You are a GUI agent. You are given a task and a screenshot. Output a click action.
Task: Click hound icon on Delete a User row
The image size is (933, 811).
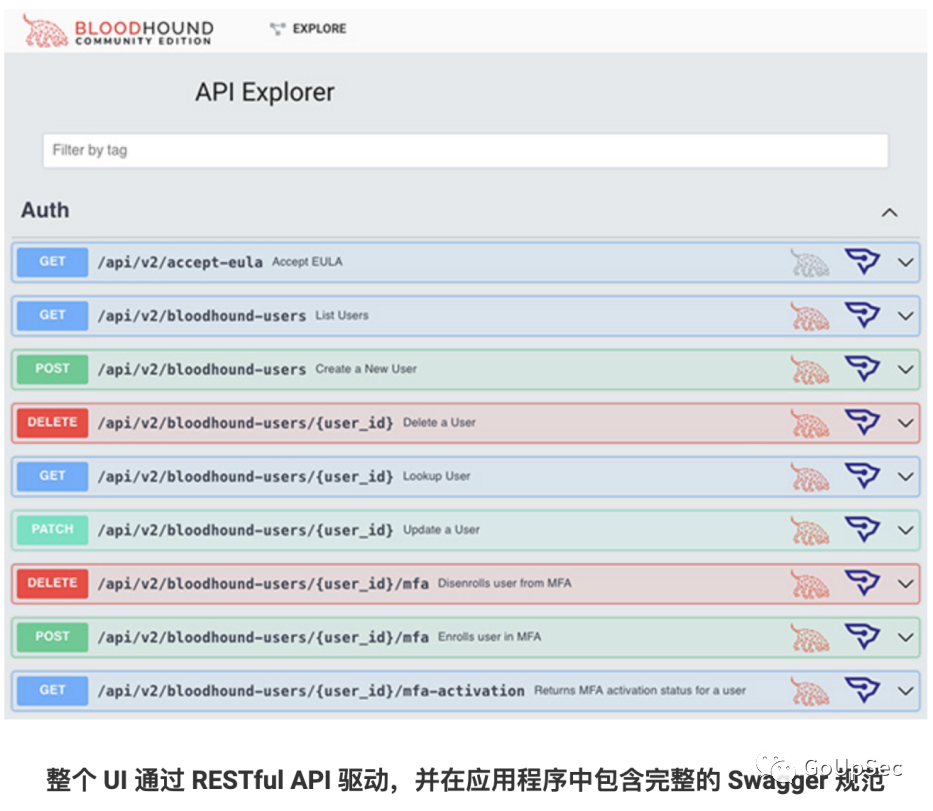pyautogui.click(x=810, y=423)
